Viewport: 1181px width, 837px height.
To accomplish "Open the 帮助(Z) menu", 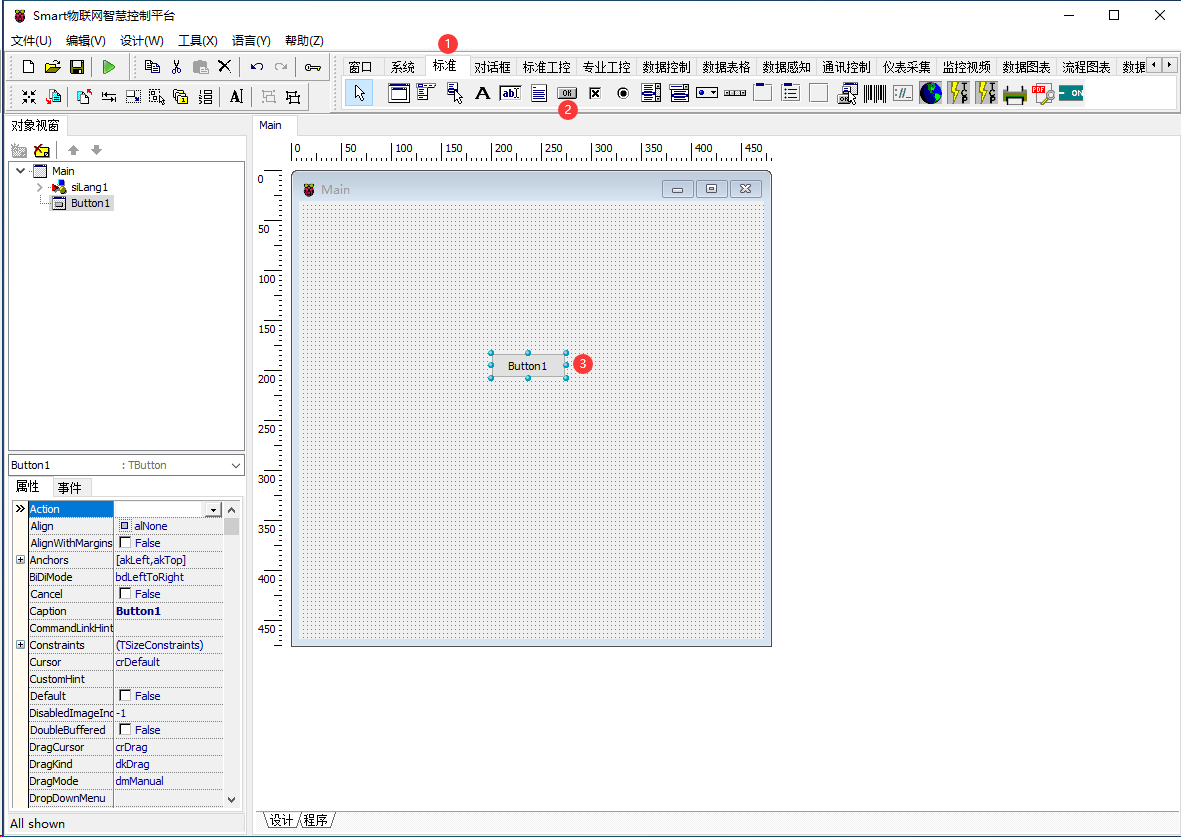I will (304, 41).
